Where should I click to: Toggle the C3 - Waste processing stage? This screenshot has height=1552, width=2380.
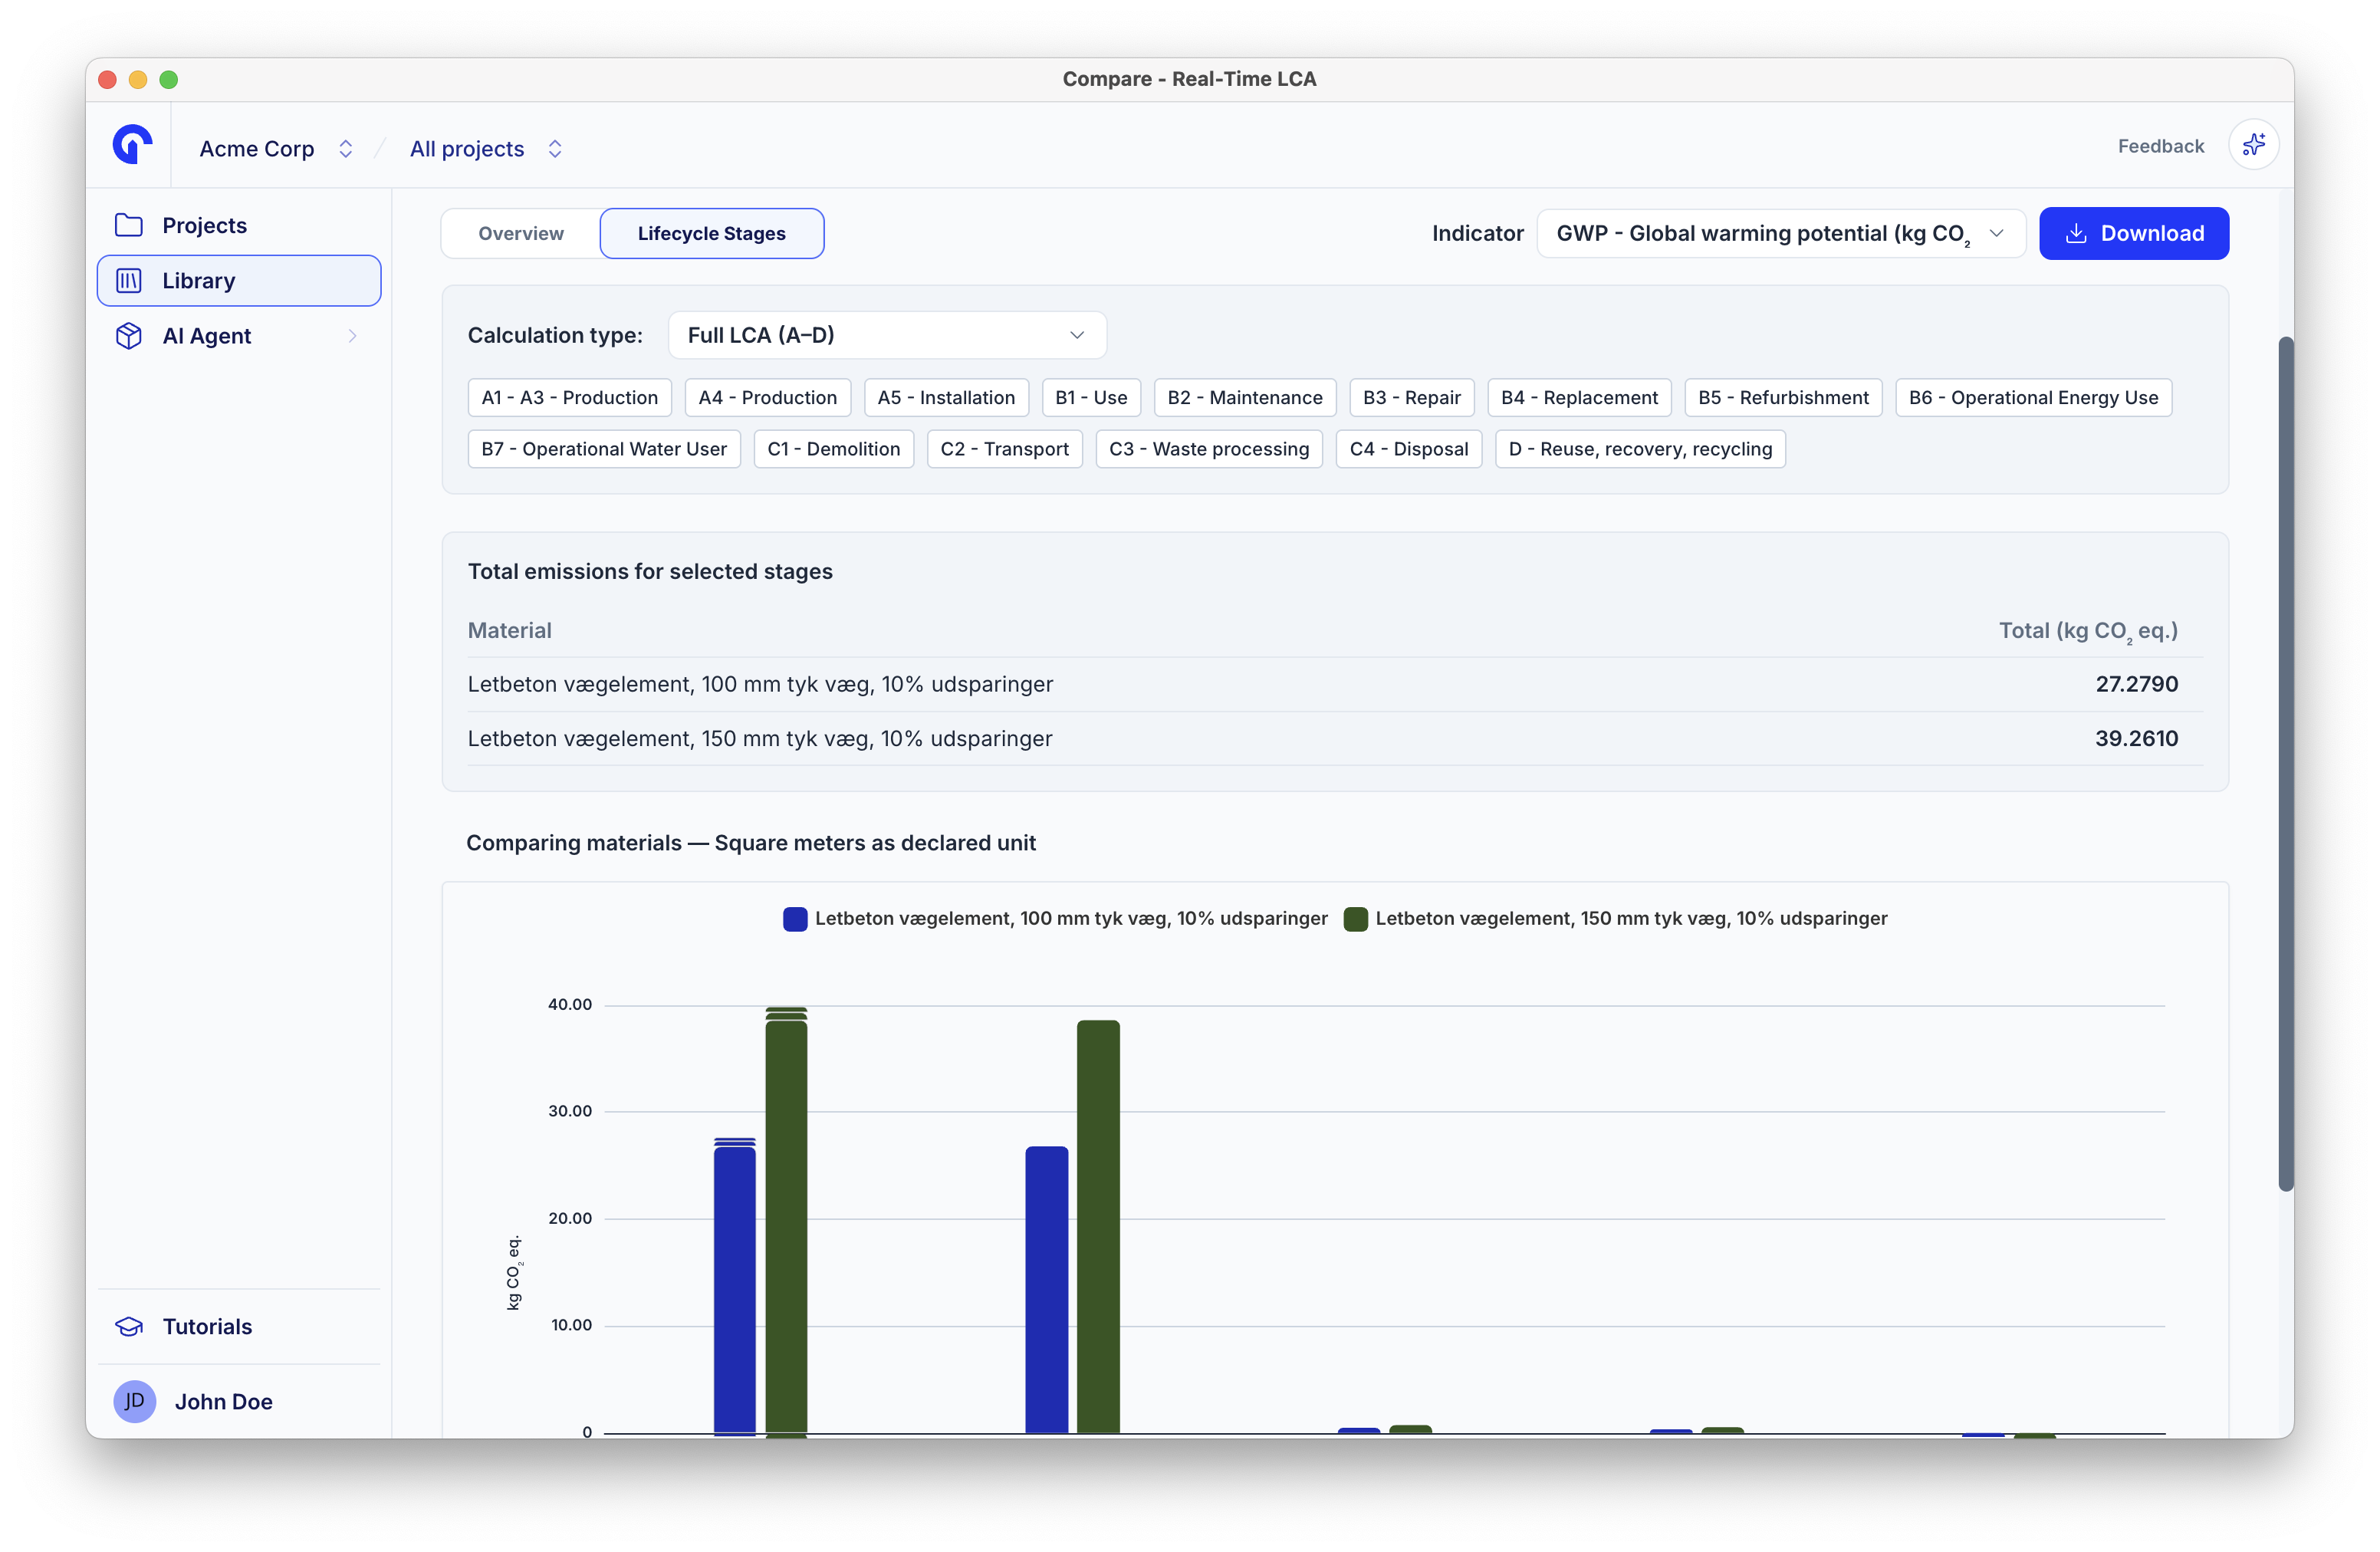tap(1209, 449)
